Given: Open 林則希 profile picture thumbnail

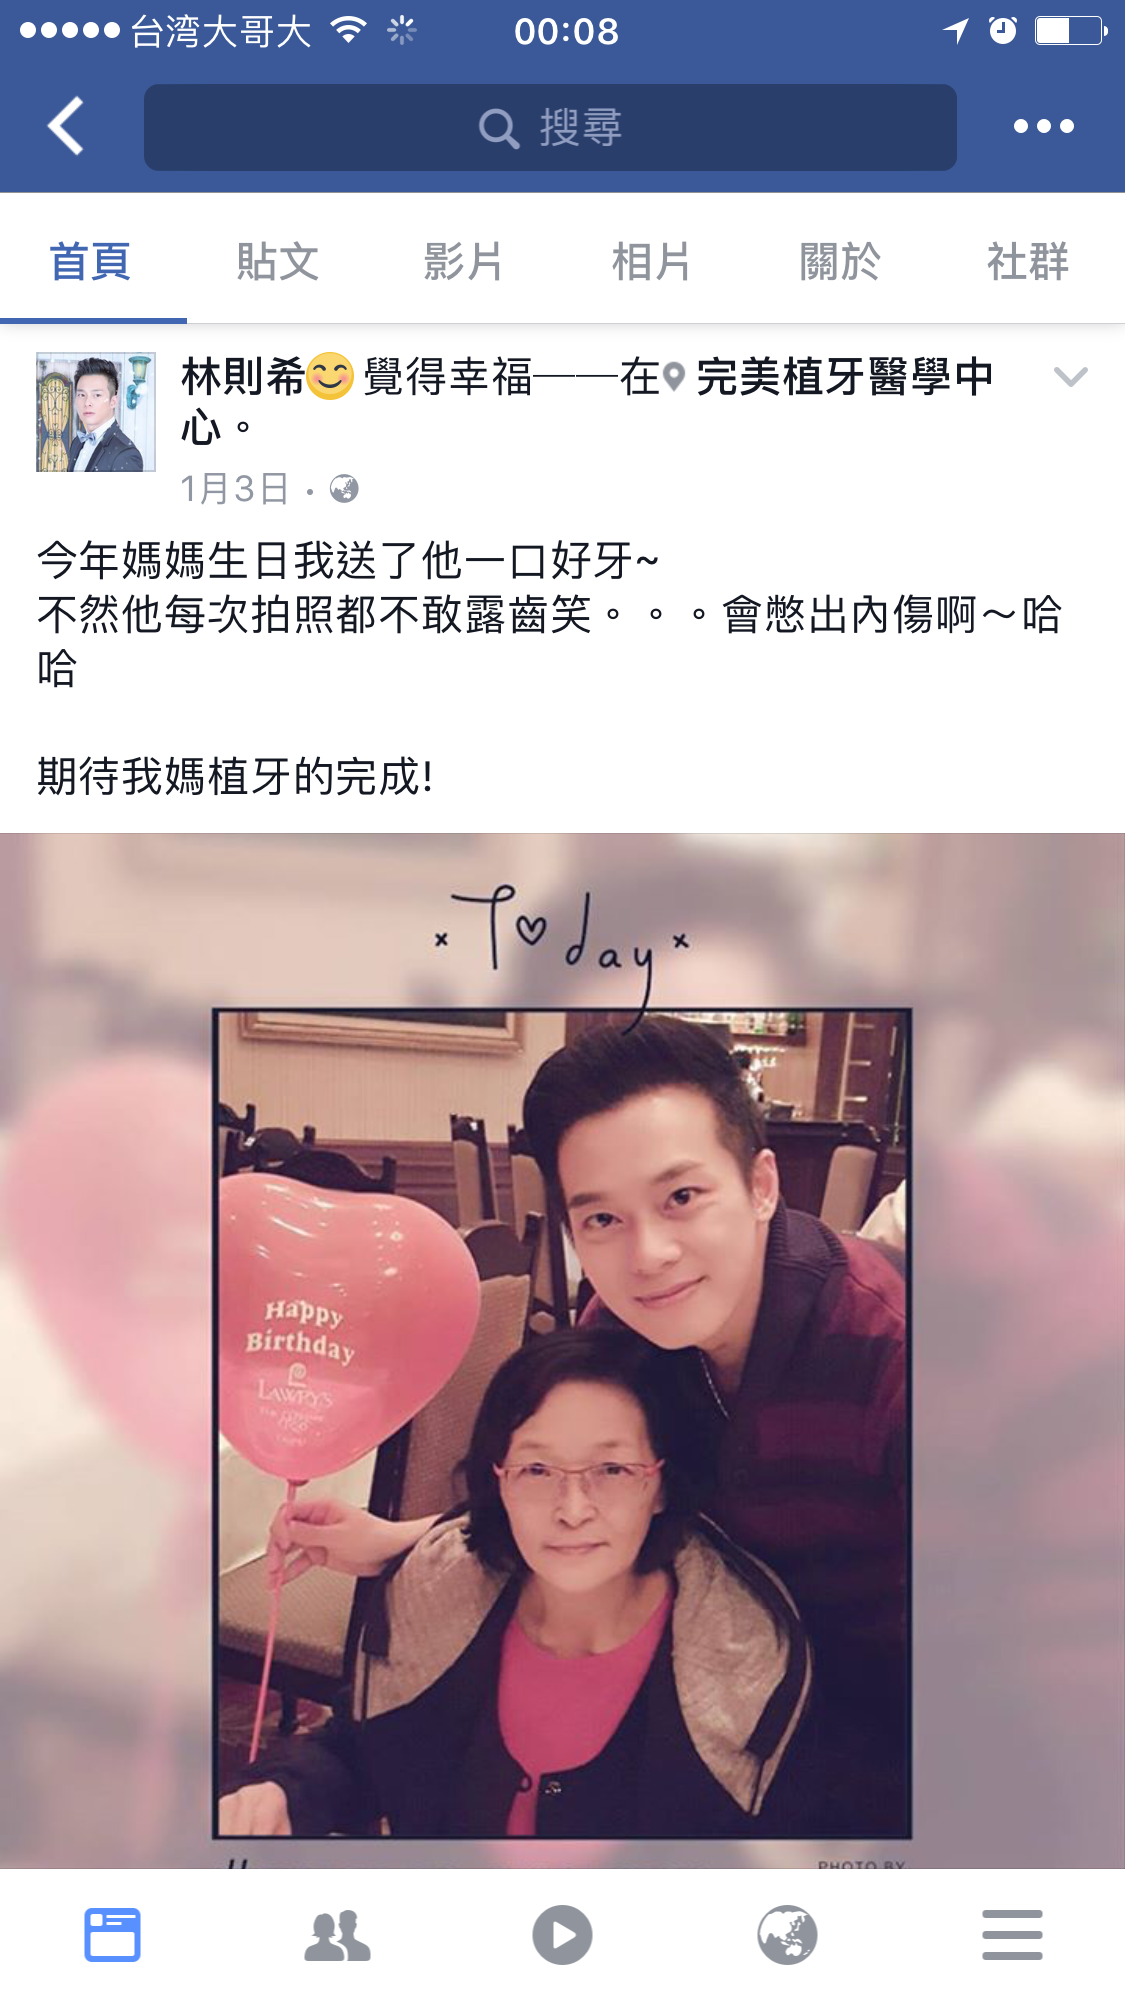Looking at the screenshot, I should point(96,412).
